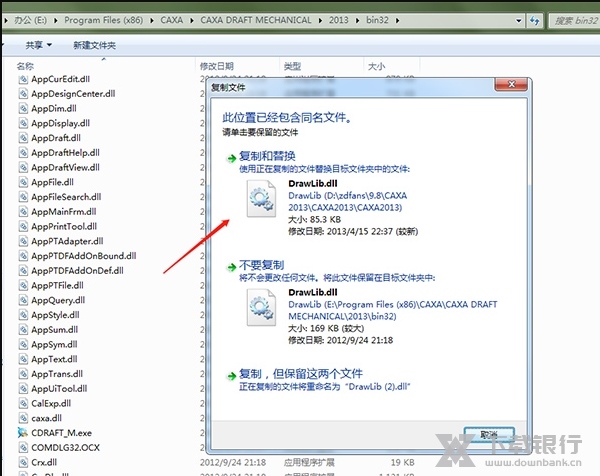600x476 pixels.
Task: Click the CDRAFT_M.exe application icon
Action: pos(22,433)
